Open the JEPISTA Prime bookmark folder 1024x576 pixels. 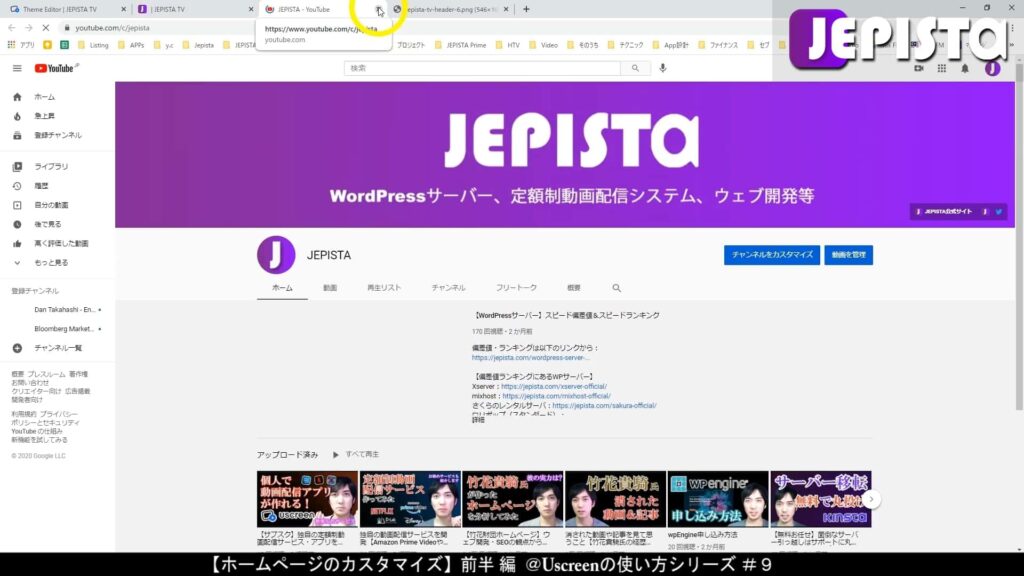pos(460,45)
